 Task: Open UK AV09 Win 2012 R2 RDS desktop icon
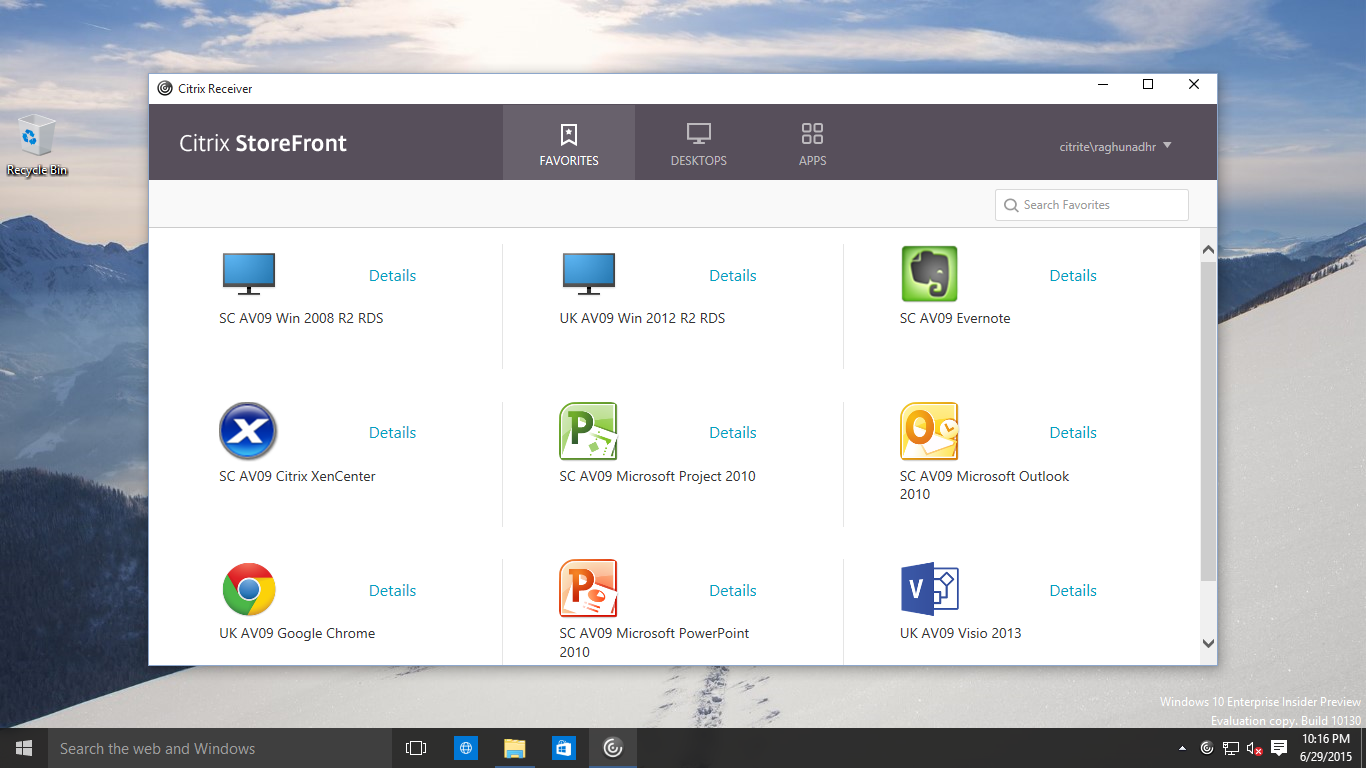(588, 274)
